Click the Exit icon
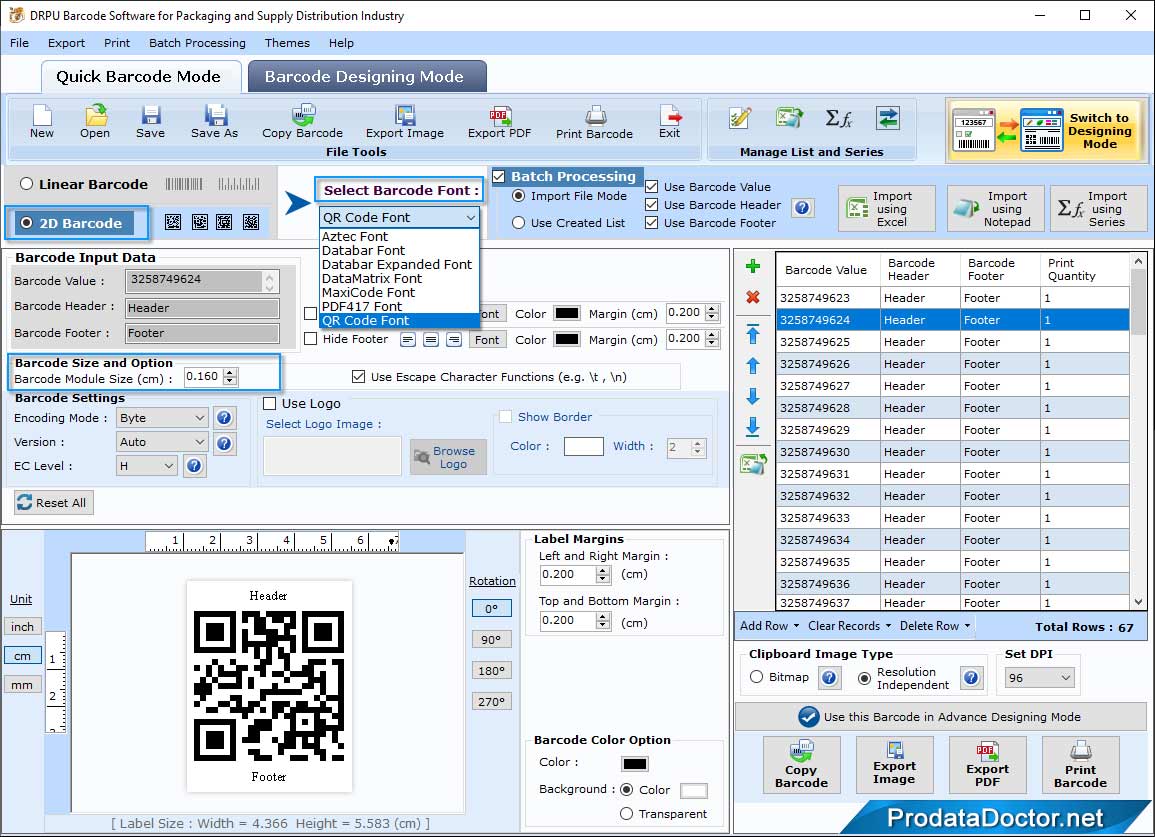 click(x=670, y=122)
